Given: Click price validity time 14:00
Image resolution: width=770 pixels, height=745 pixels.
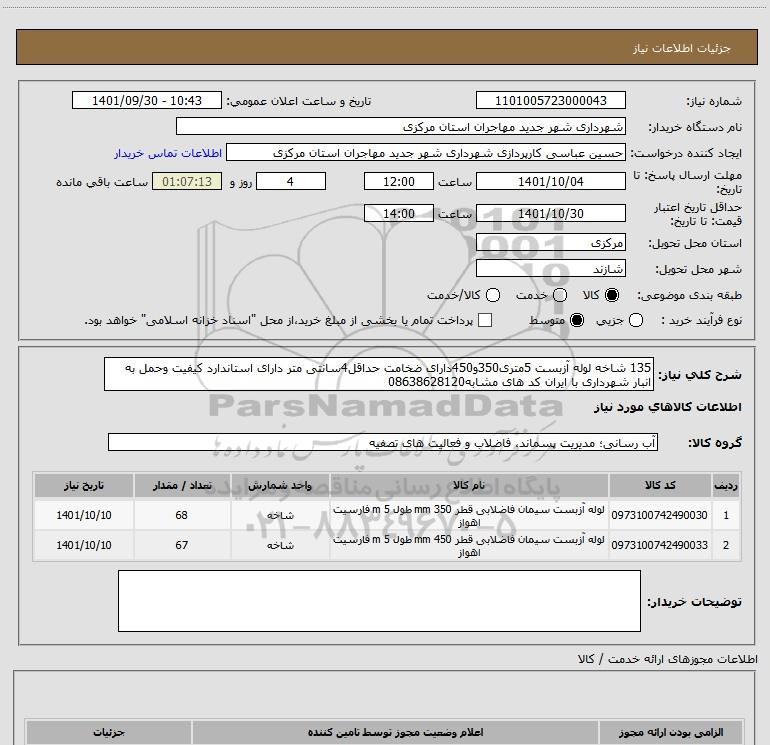Looking at the screenshot, I should tap(399, 213).
